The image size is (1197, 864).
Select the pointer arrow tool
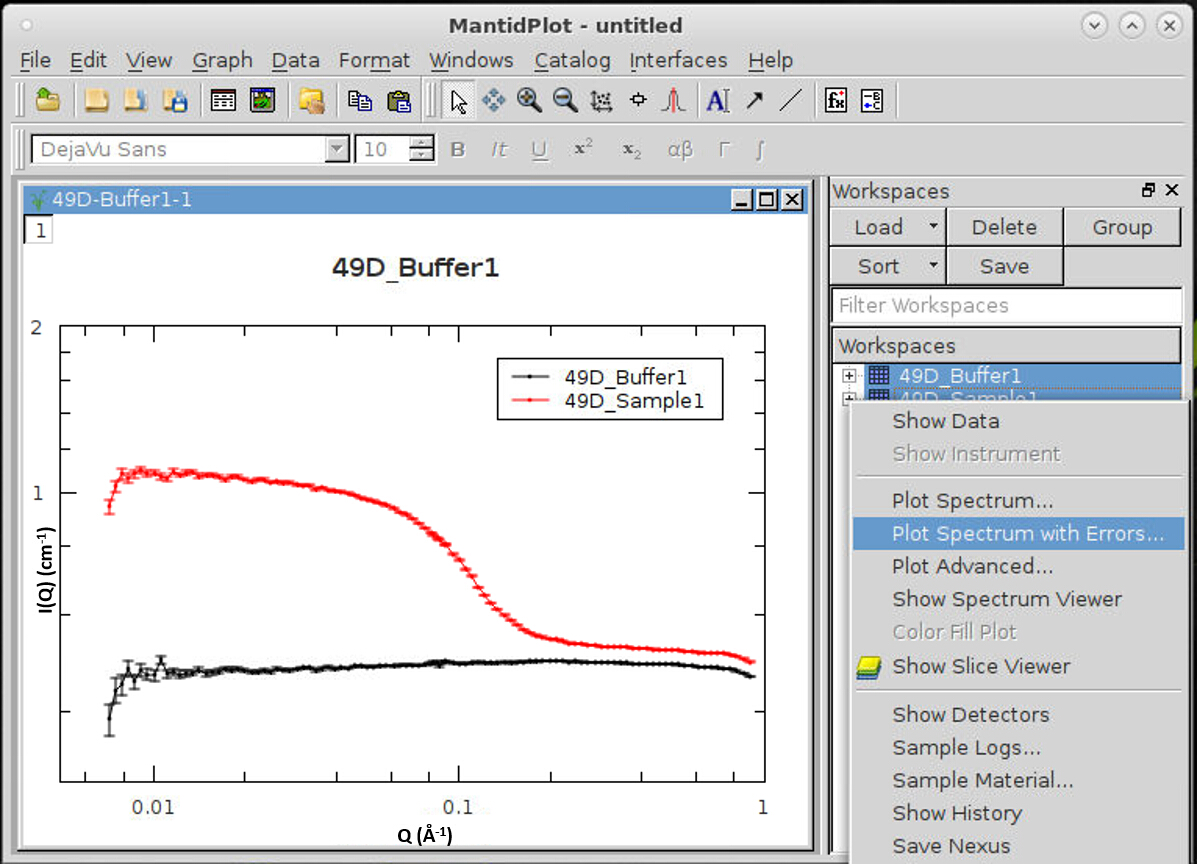pos(459,100)
